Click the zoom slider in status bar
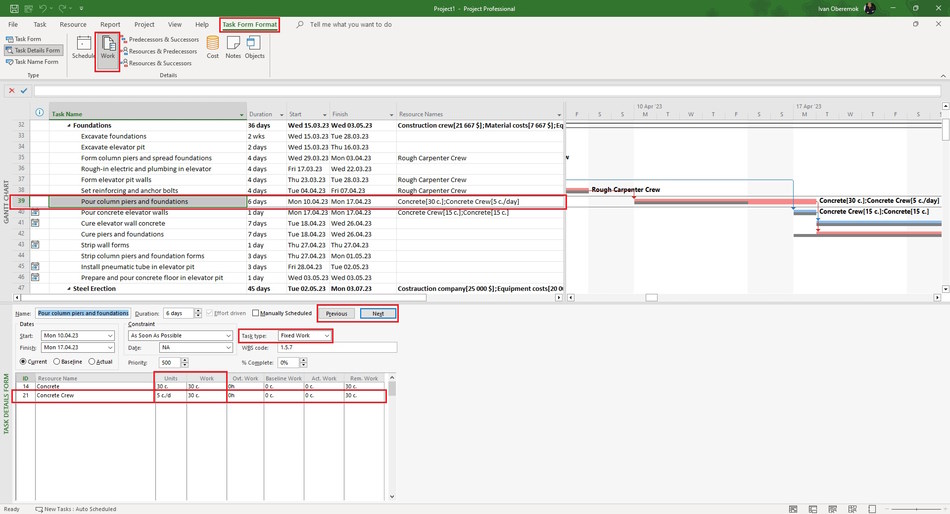The image size is (950, 514). pos(917,509)
